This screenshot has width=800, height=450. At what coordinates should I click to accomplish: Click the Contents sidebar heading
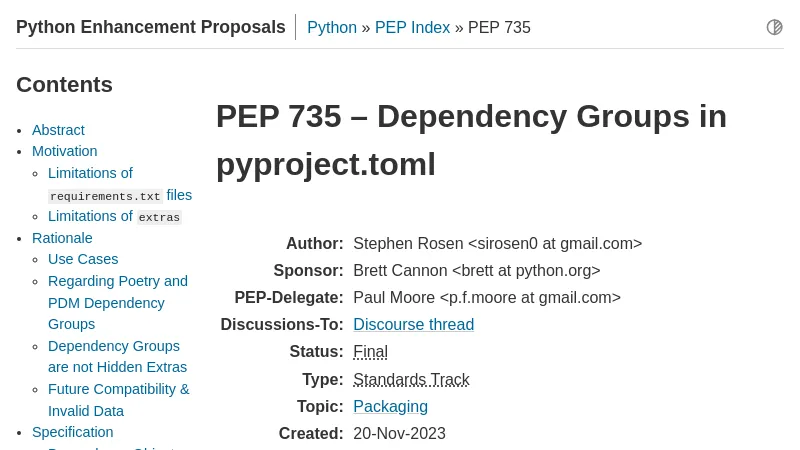coord(64,85)
